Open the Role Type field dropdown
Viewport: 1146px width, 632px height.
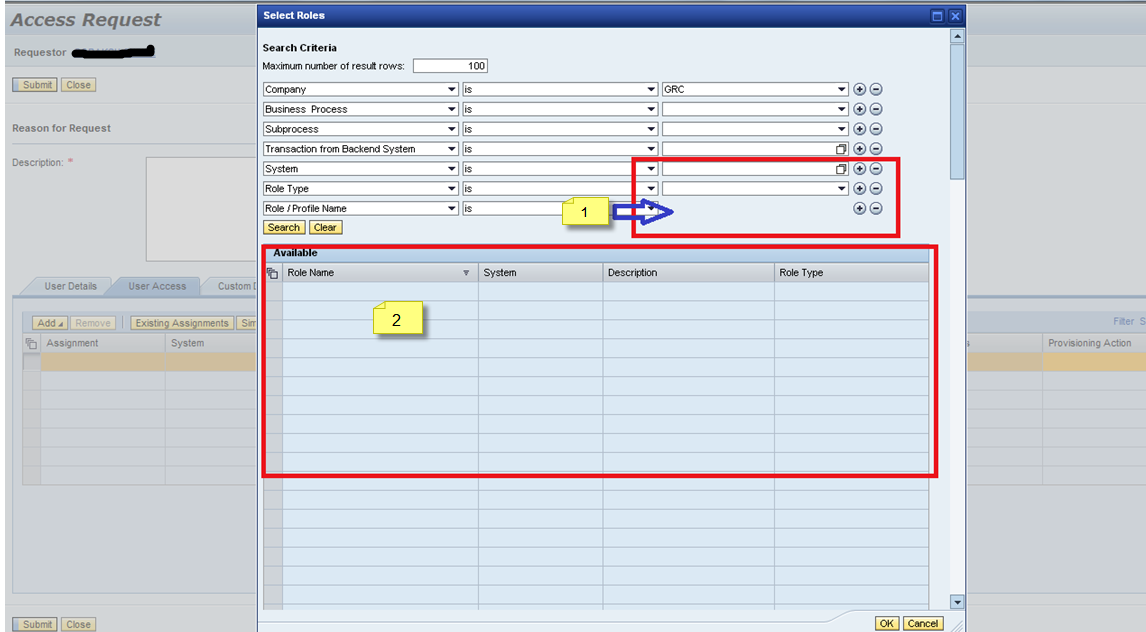click(452, 189)
